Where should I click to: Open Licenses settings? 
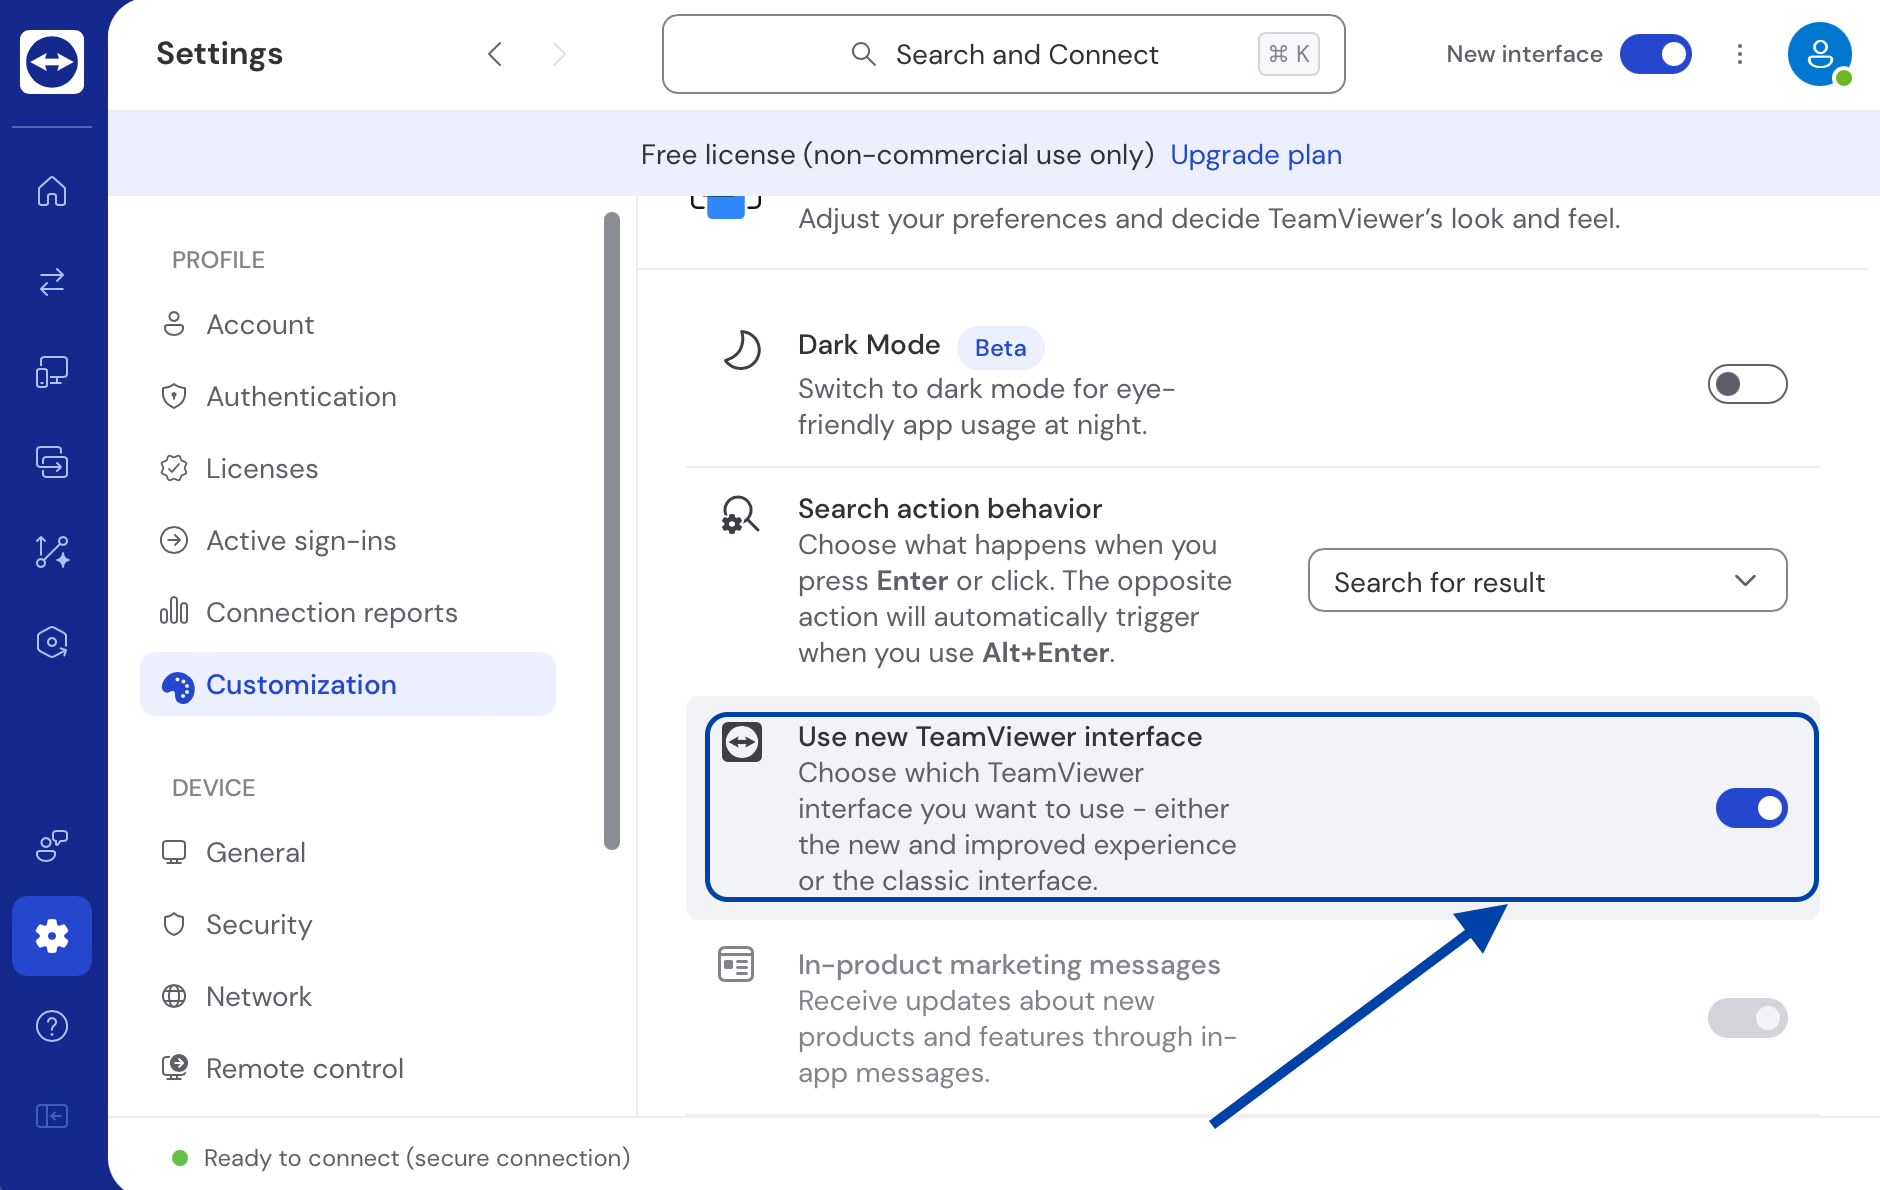coord(347,469)
